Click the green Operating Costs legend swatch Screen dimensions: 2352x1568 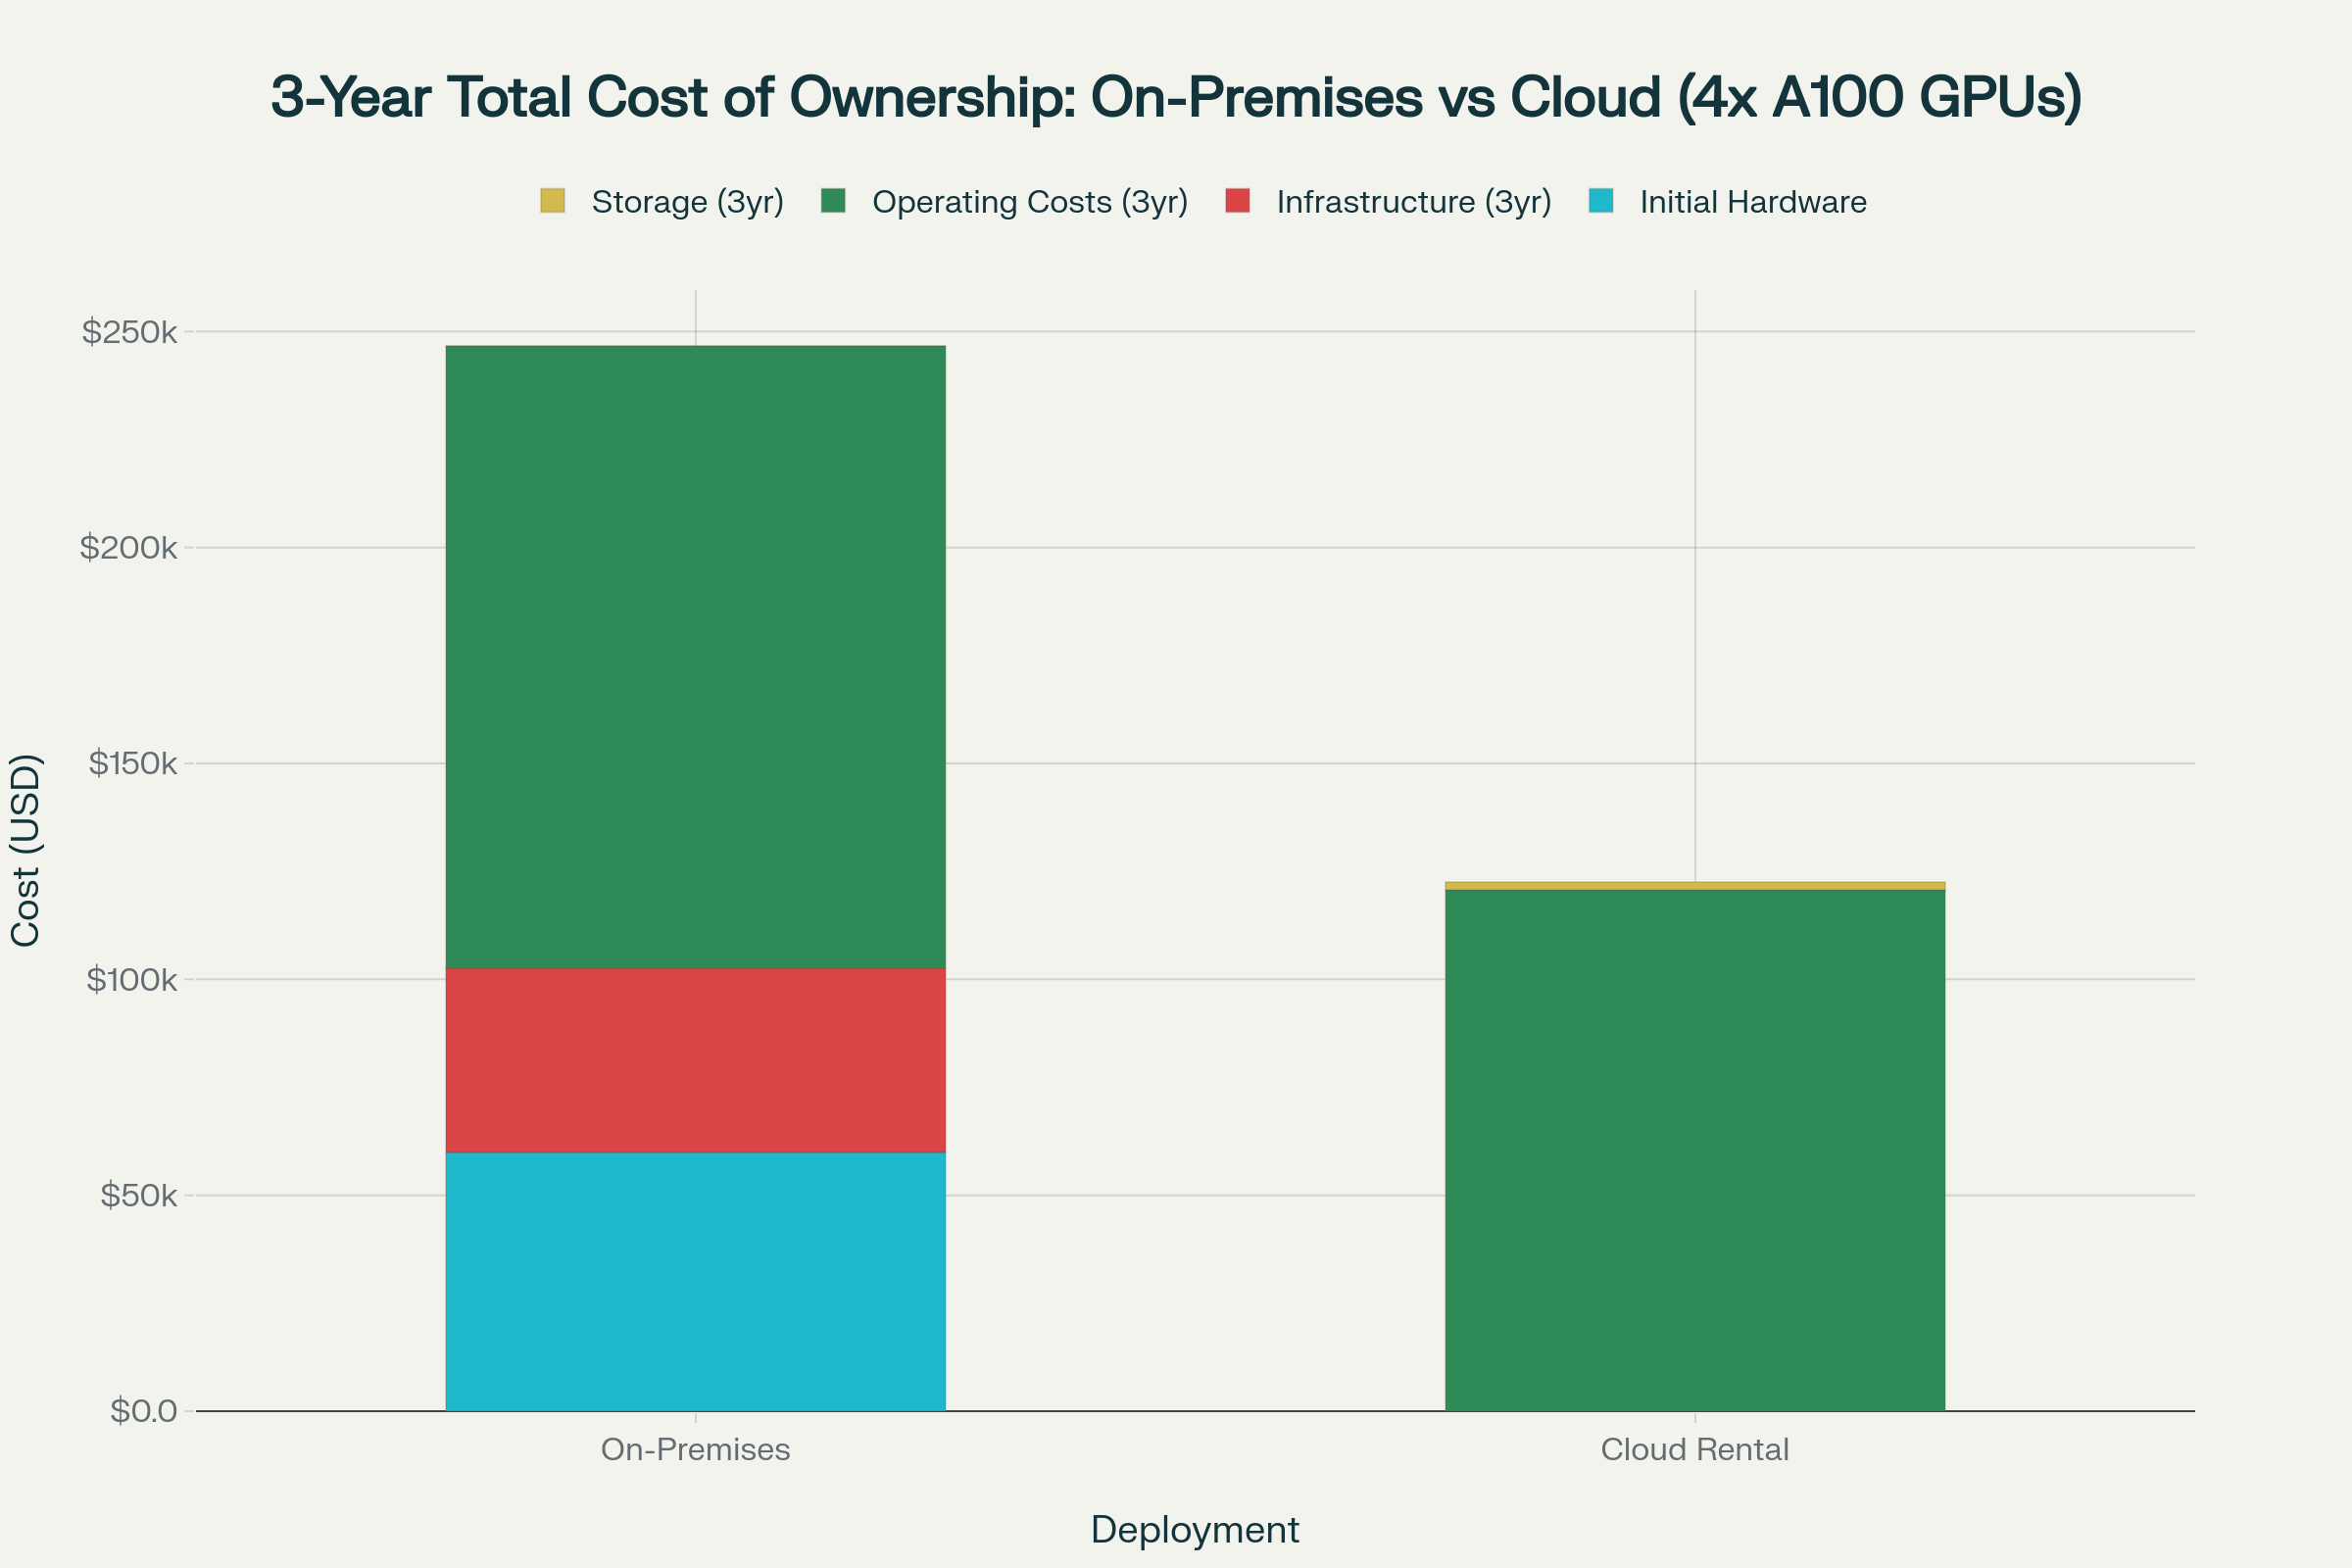[x=836, y=202]
